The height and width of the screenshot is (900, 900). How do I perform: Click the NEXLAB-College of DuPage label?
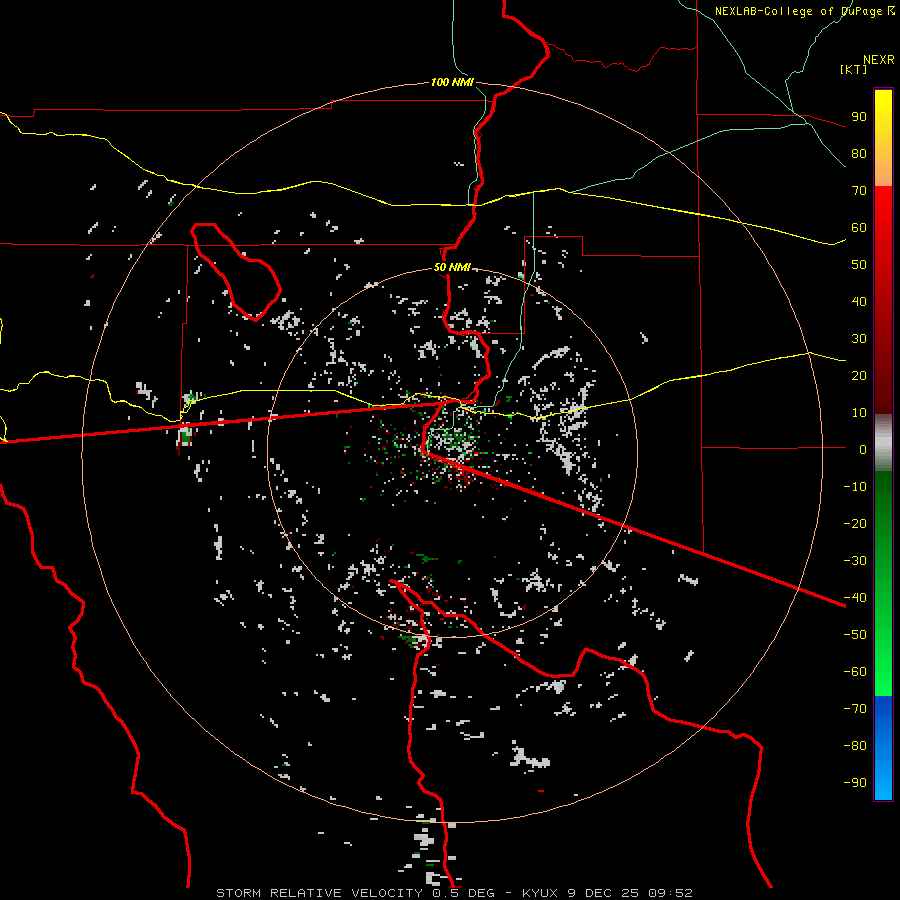804,11
